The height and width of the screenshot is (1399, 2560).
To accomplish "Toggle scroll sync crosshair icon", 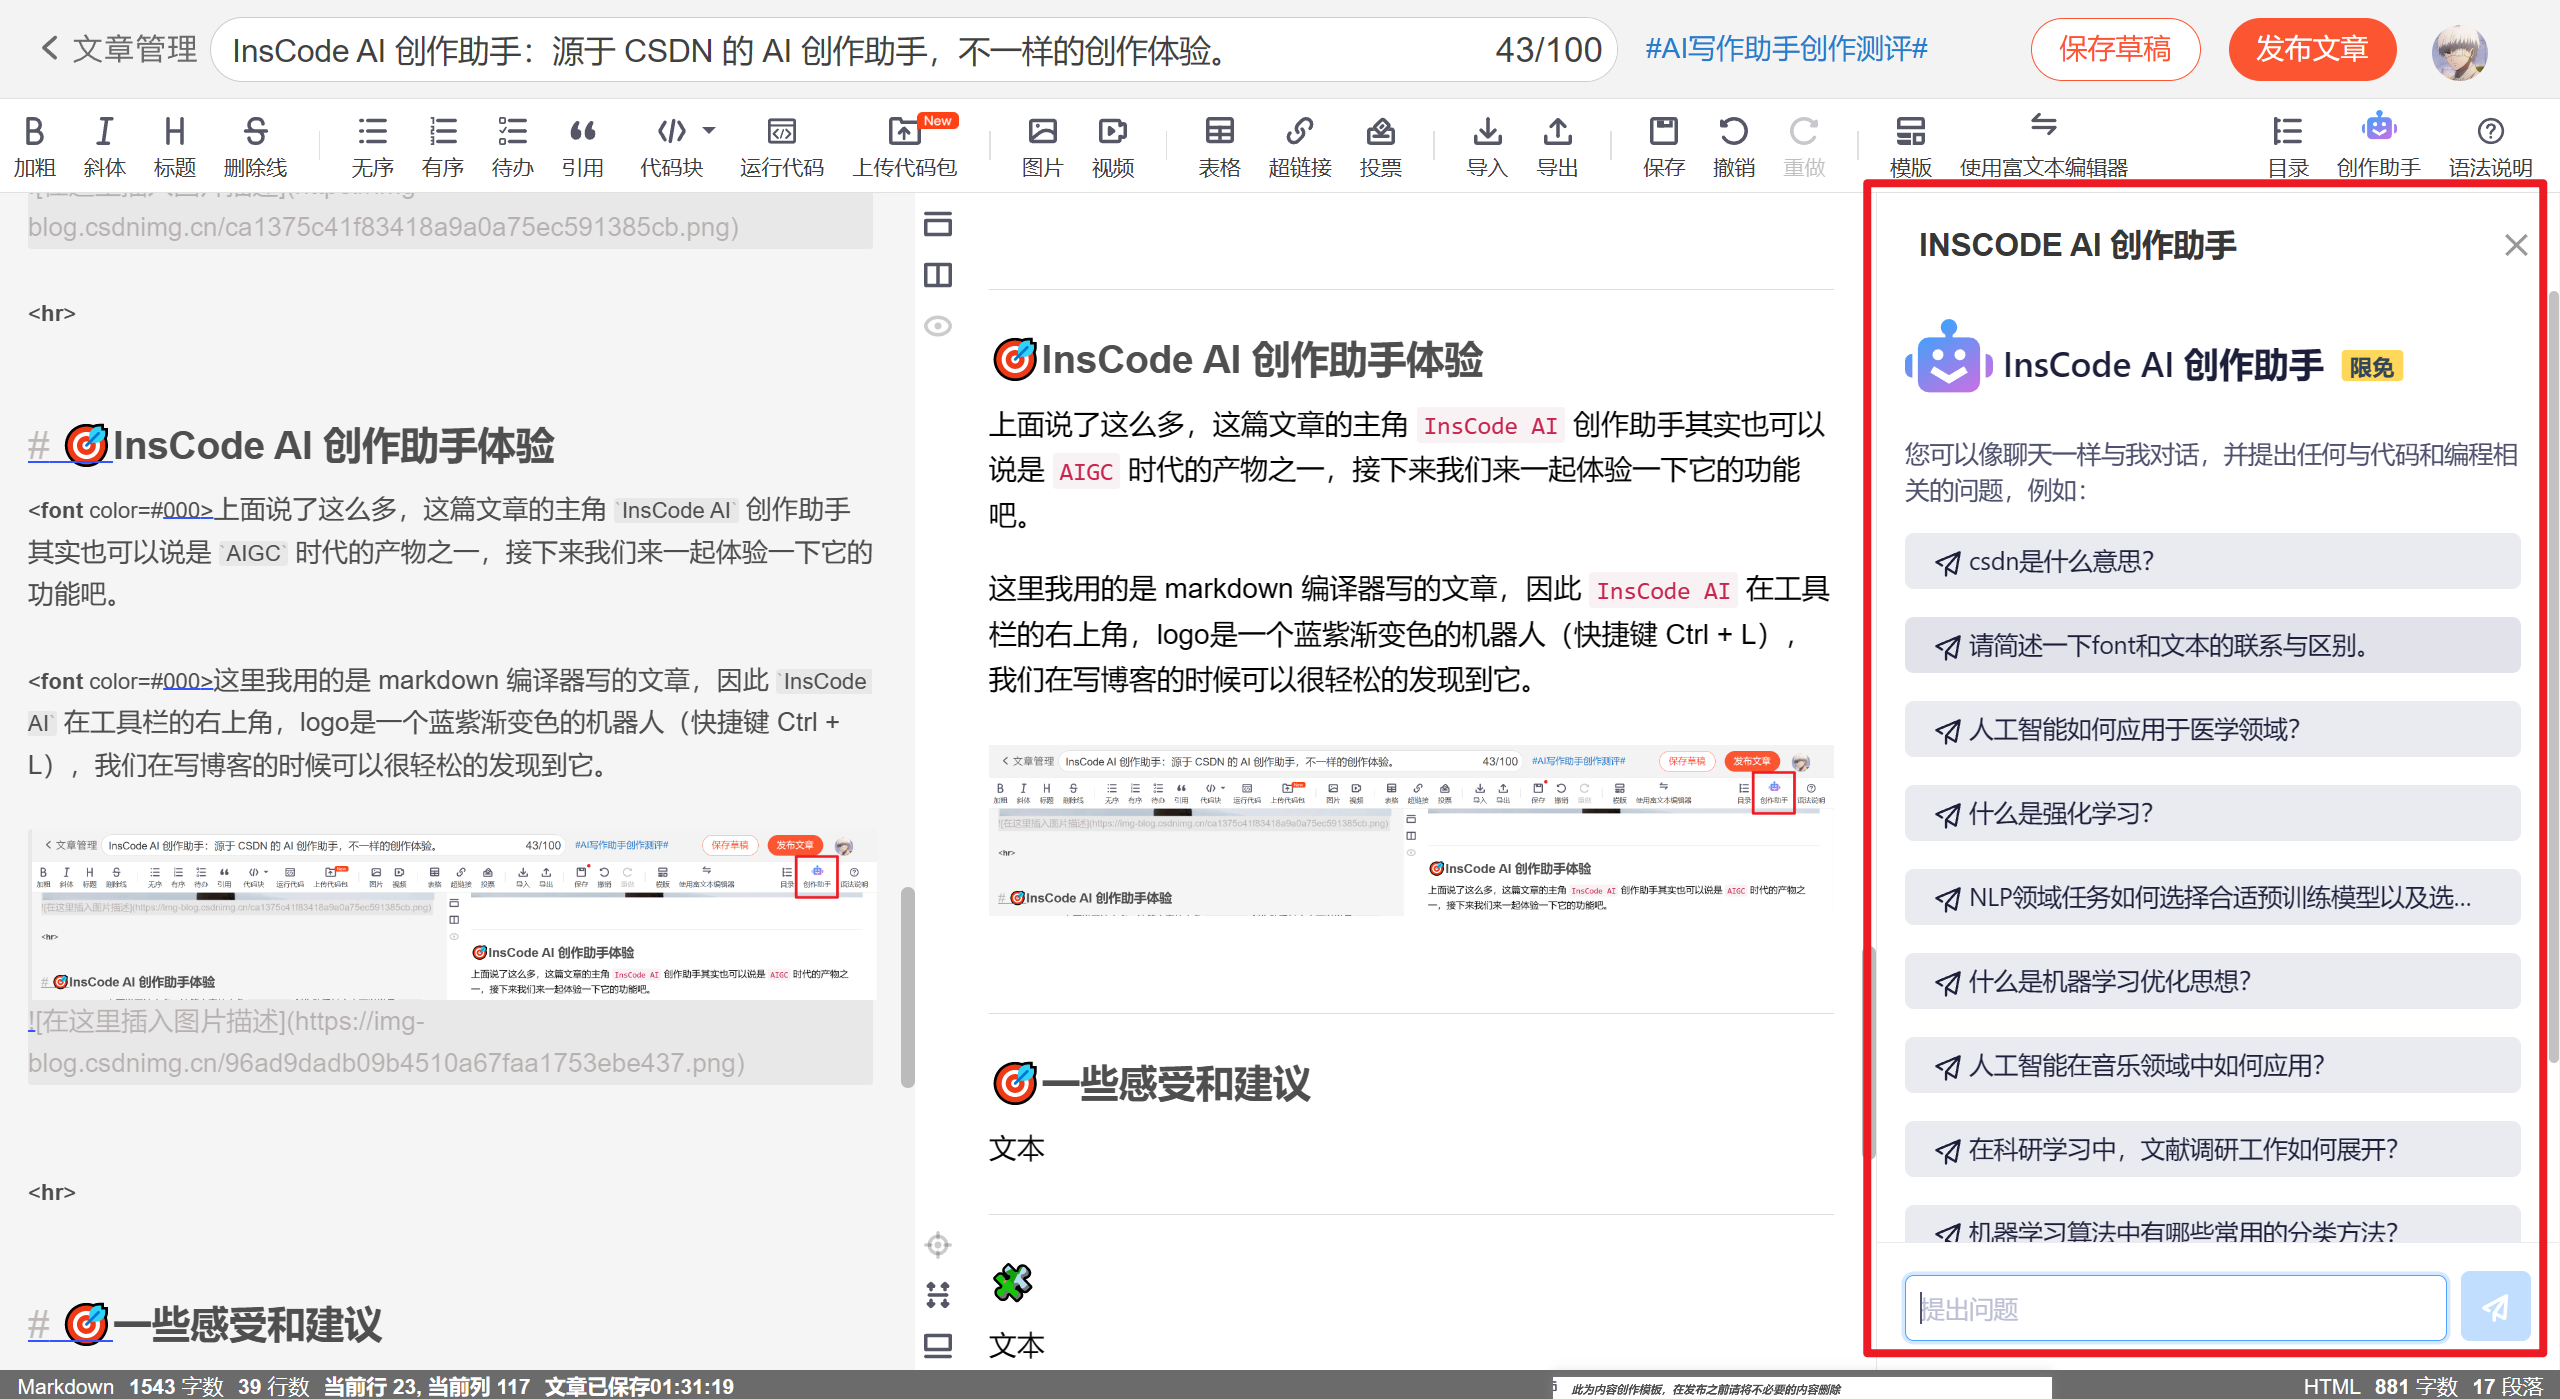I will 938,1245.
